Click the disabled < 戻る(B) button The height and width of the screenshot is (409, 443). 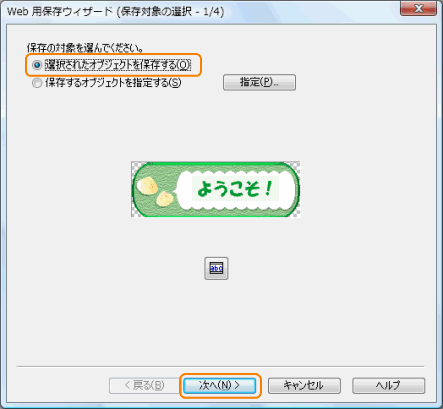[145, 386]
